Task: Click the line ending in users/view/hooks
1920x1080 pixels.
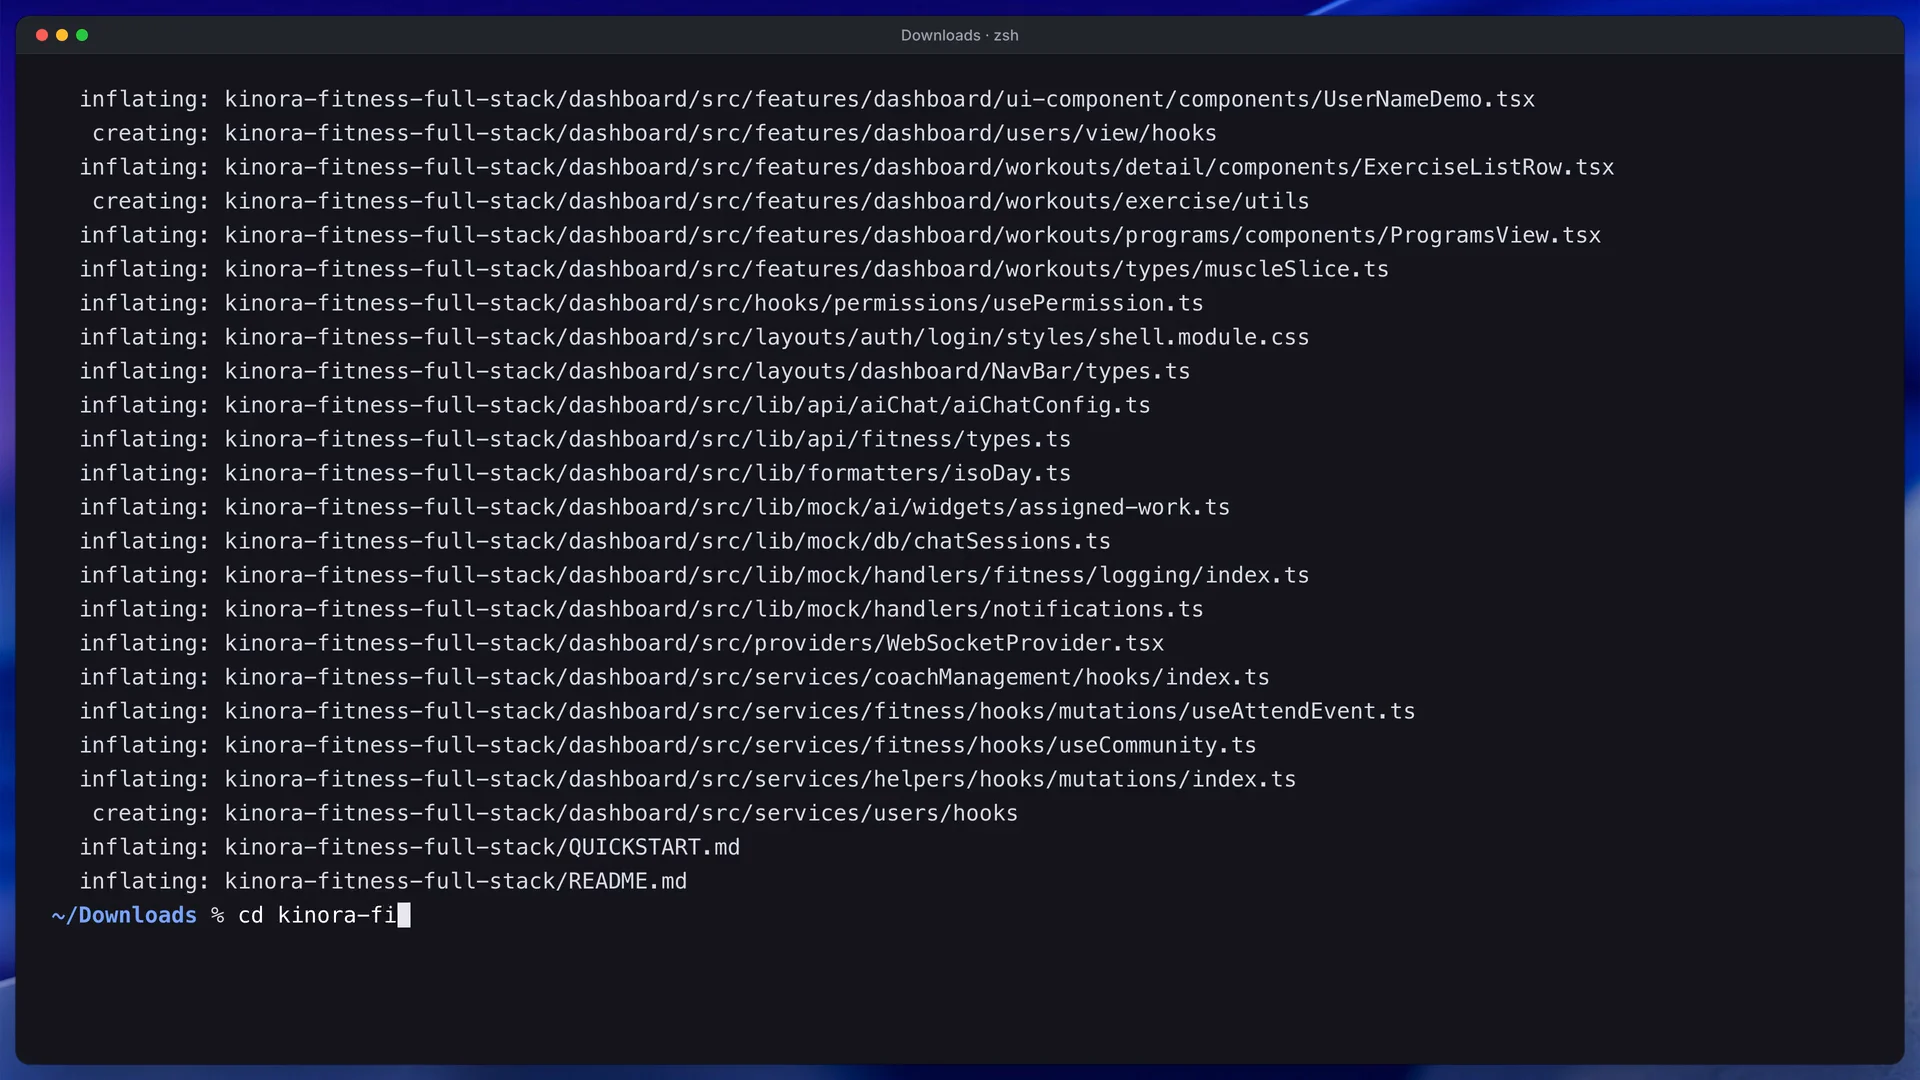Action: tap(654, 133)
